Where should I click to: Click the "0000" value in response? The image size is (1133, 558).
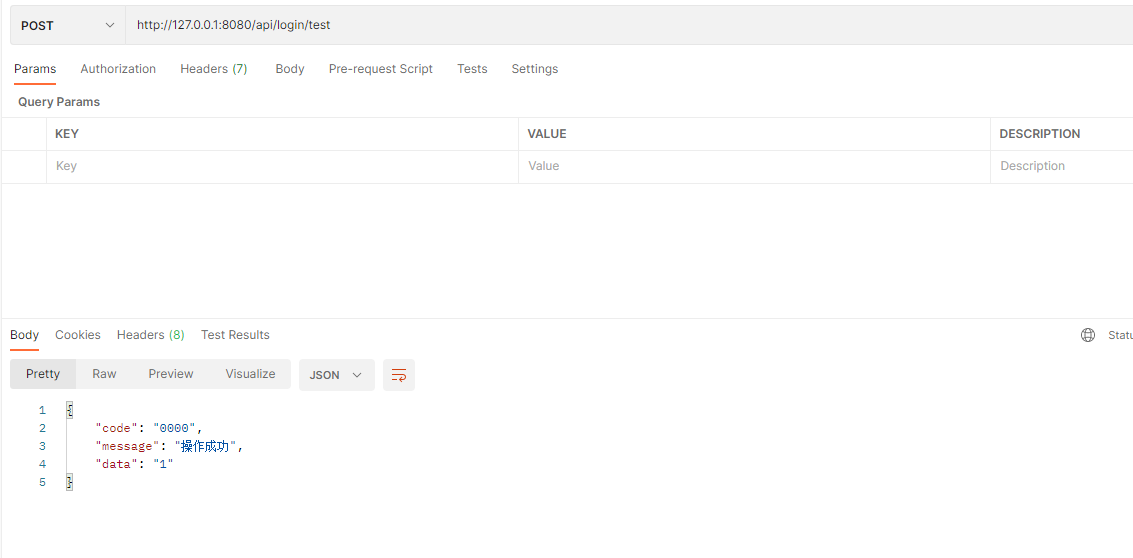pyautogui.click(x=174, y=429)
